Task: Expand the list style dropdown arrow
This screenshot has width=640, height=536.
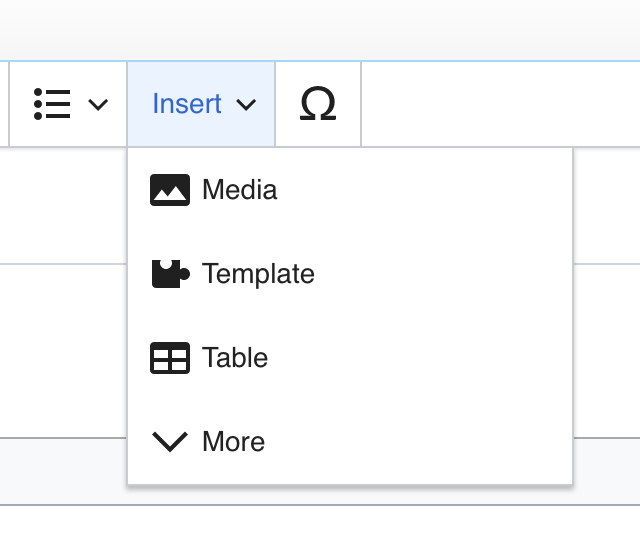Action: point(98,105)
